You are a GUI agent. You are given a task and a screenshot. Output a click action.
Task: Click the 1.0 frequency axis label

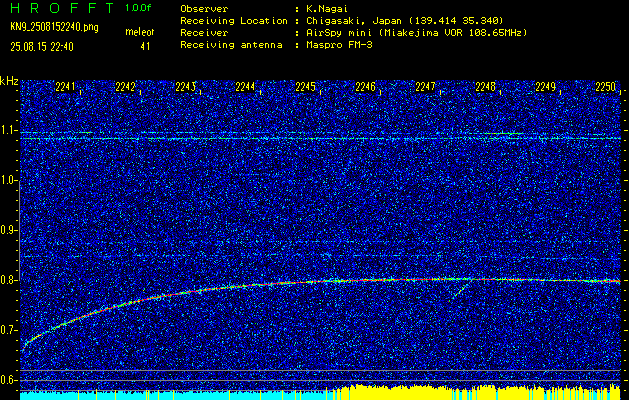(9, 181)
